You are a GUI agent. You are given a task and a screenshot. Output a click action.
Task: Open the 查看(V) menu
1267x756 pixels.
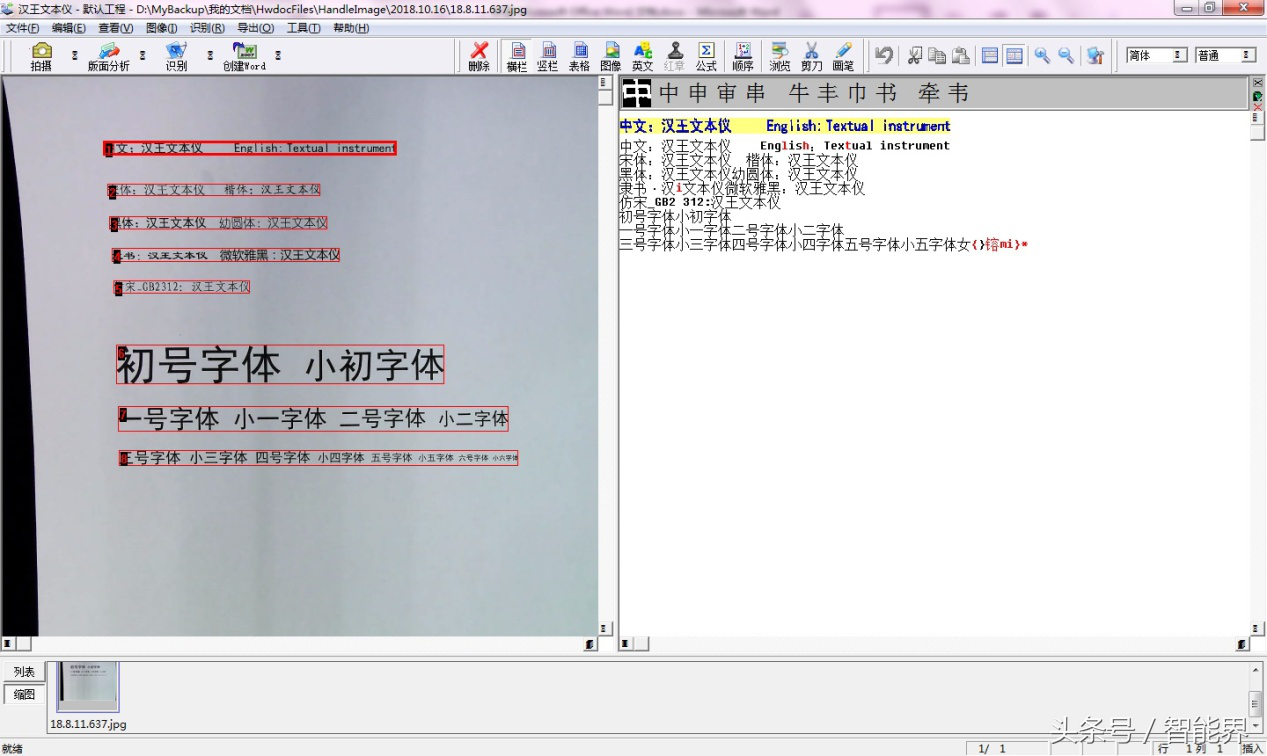tap(116, 28)
